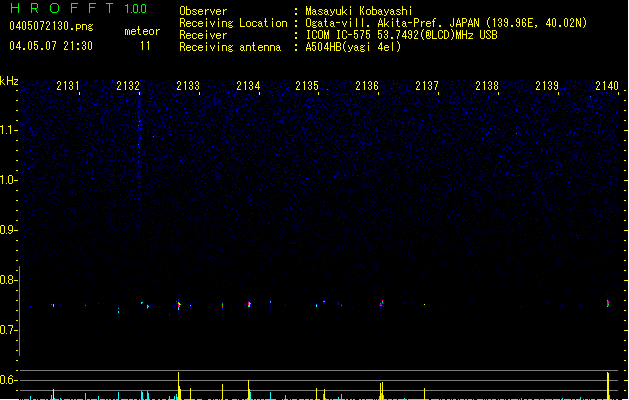Click the yellow power spike at 2140

(608, 386)
